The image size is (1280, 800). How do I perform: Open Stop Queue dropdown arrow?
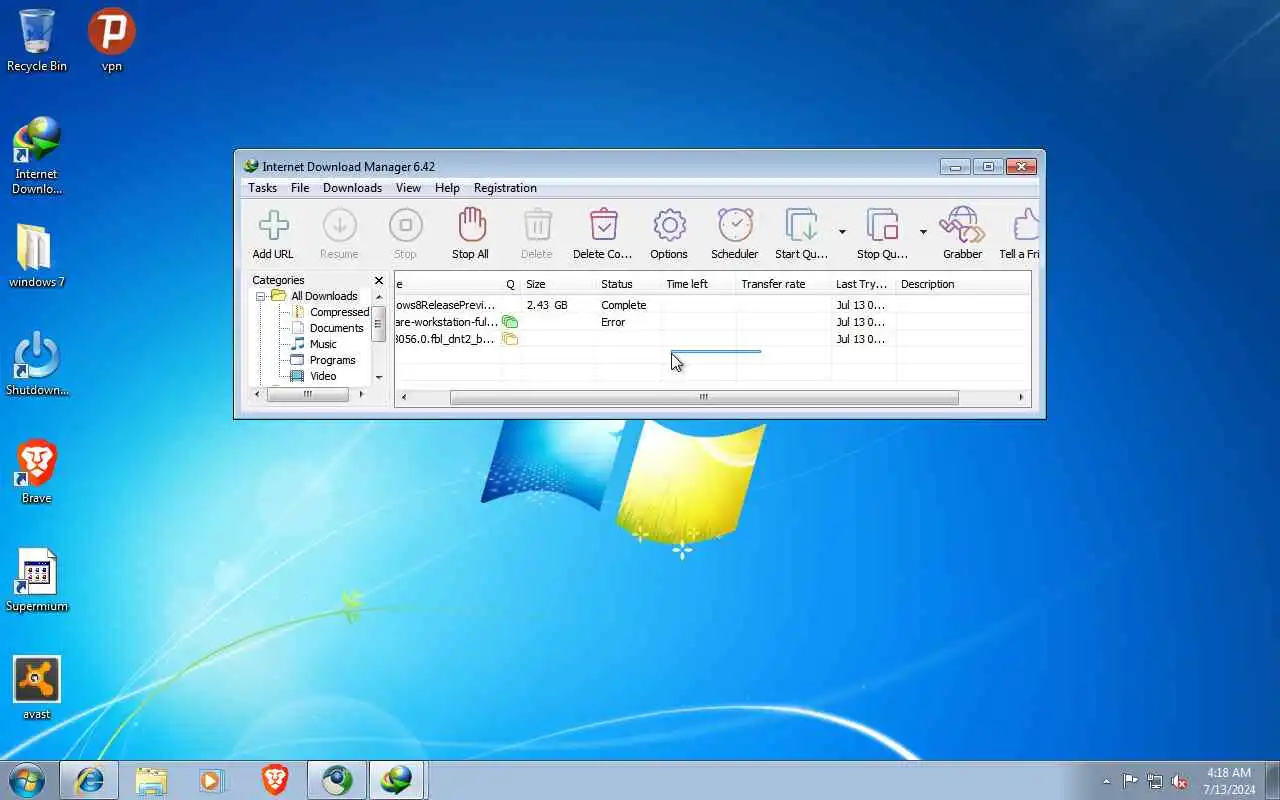coord(923,232)
